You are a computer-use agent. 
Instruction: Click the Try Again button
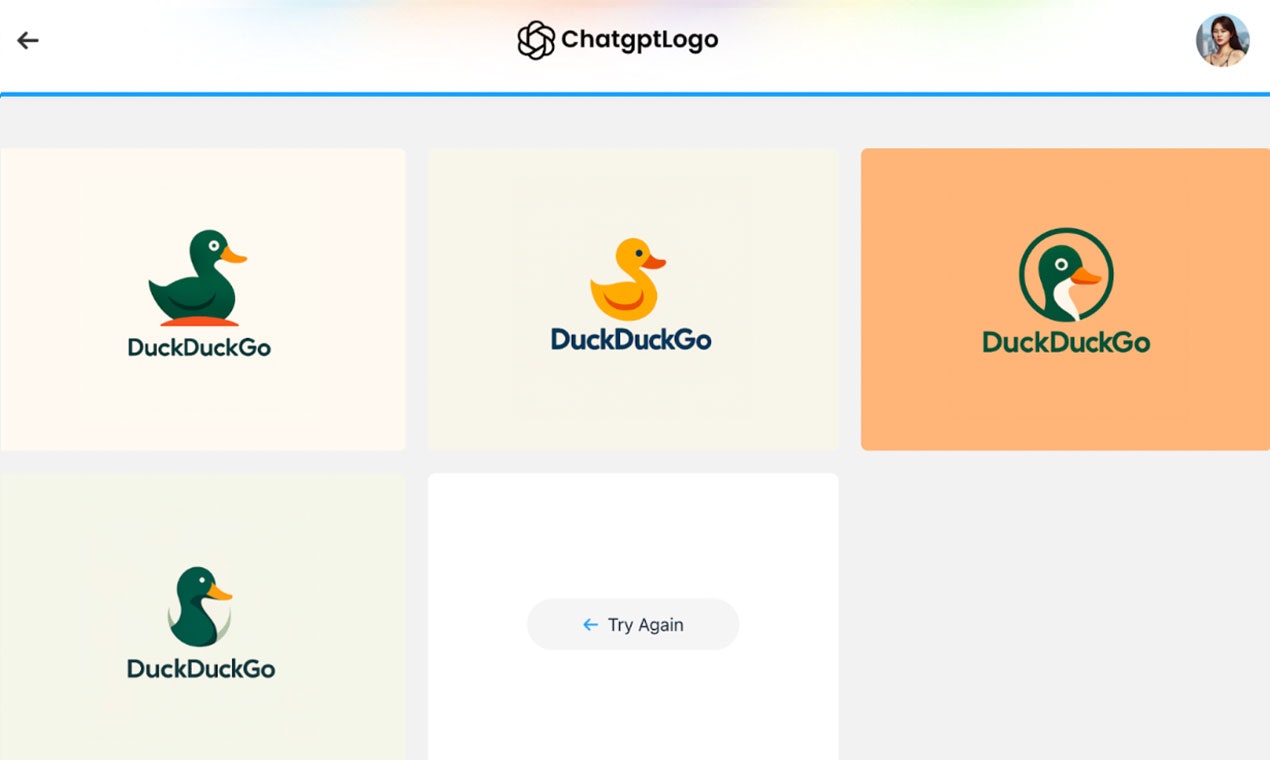[633, 624]
